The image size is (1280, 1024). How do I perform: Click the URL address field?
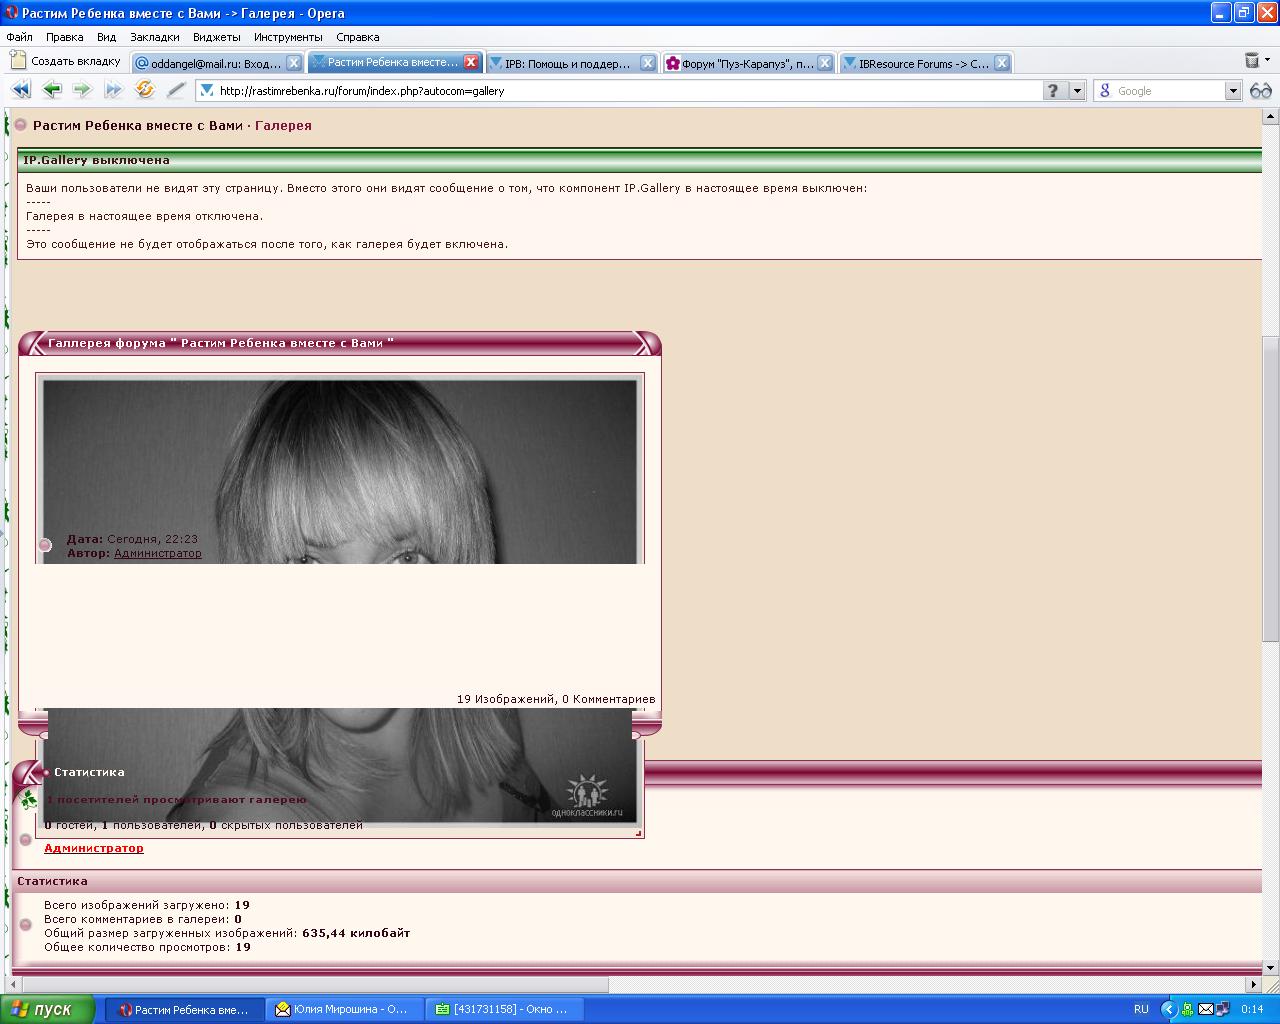pos(630,91)
